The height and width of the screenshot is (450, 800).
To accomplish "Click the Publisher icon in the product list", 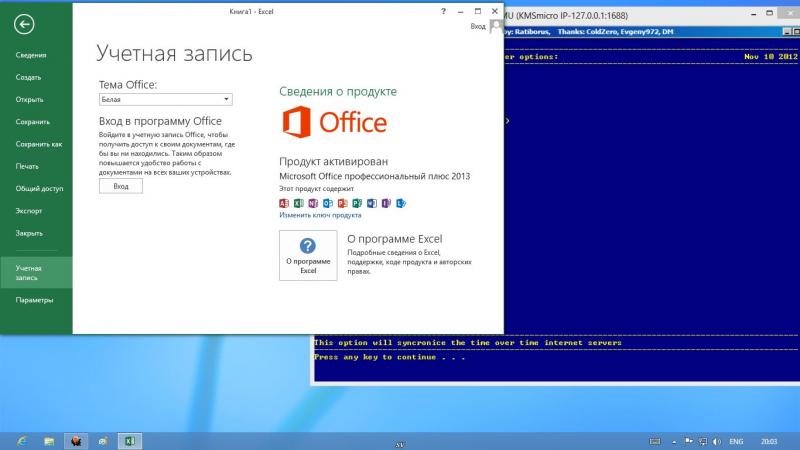I will 357,203.
